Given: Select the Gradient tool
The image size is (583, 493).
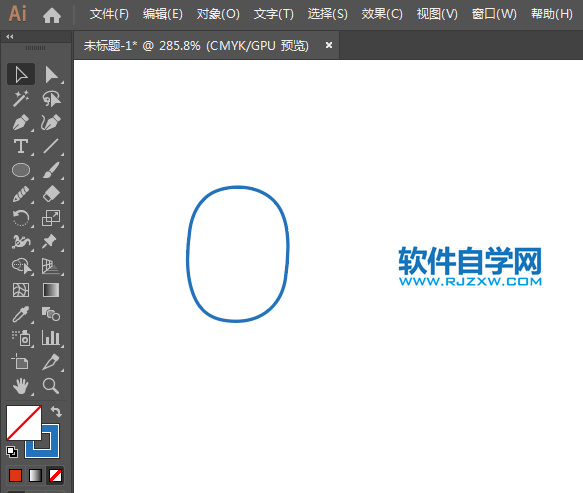Looking at the screenshot, I should tap(51, 290).
